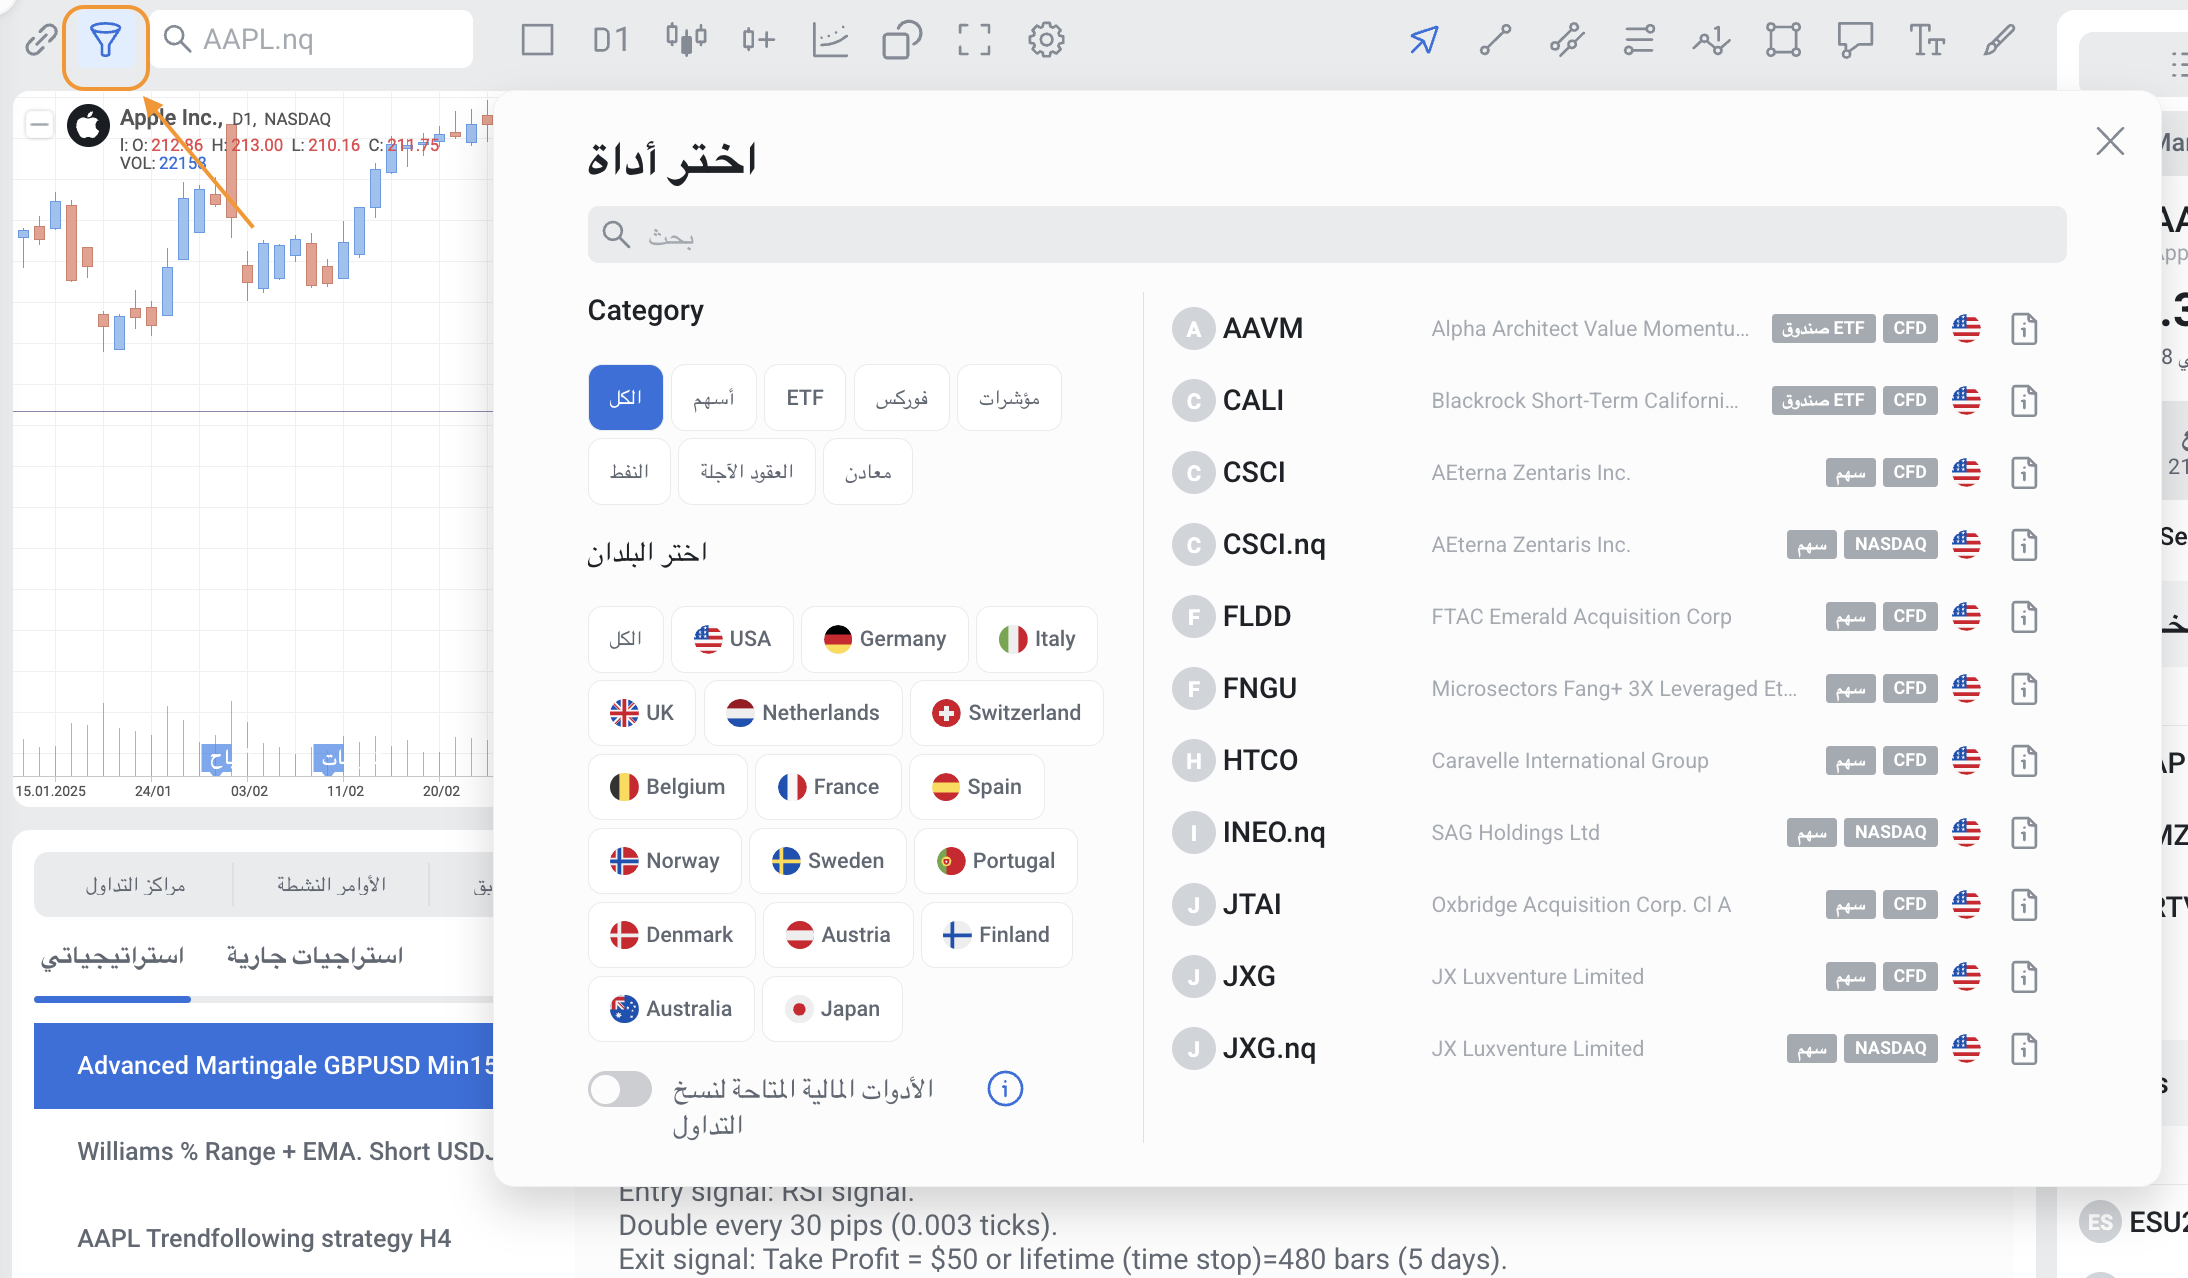This screenshot has width=2188, height=1278.
Task: Select the trend line drawing tool
Action: click(x=1495, y=41)
